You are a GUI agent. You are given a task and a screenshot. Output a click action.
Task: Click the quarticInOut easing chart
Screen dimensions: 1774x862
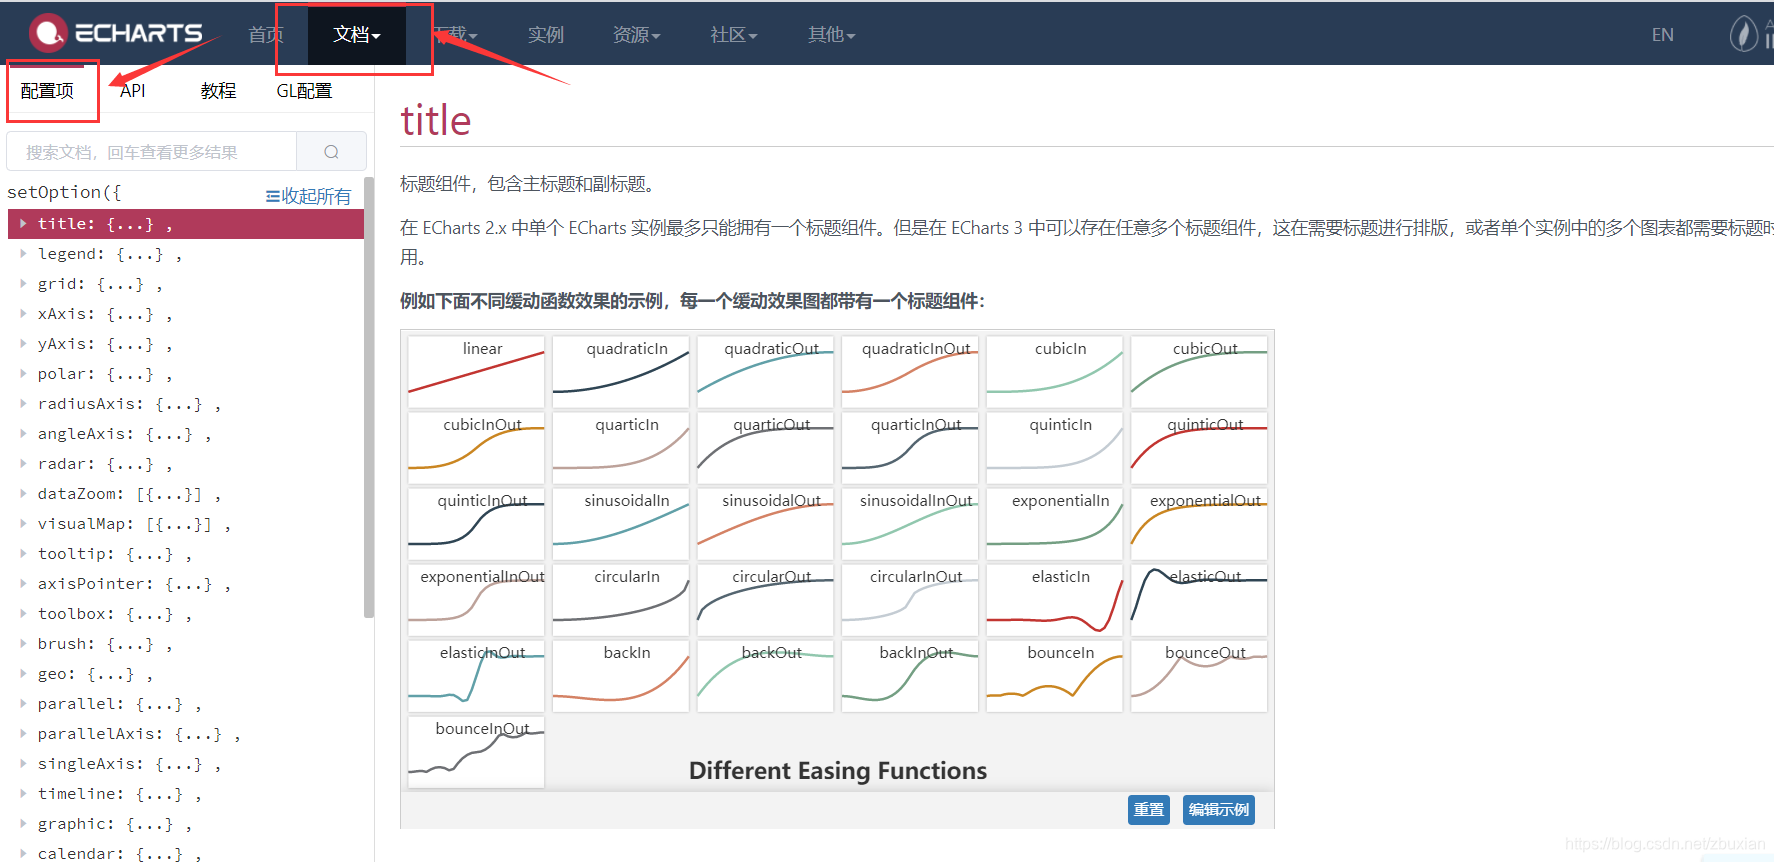pos(910,447)
